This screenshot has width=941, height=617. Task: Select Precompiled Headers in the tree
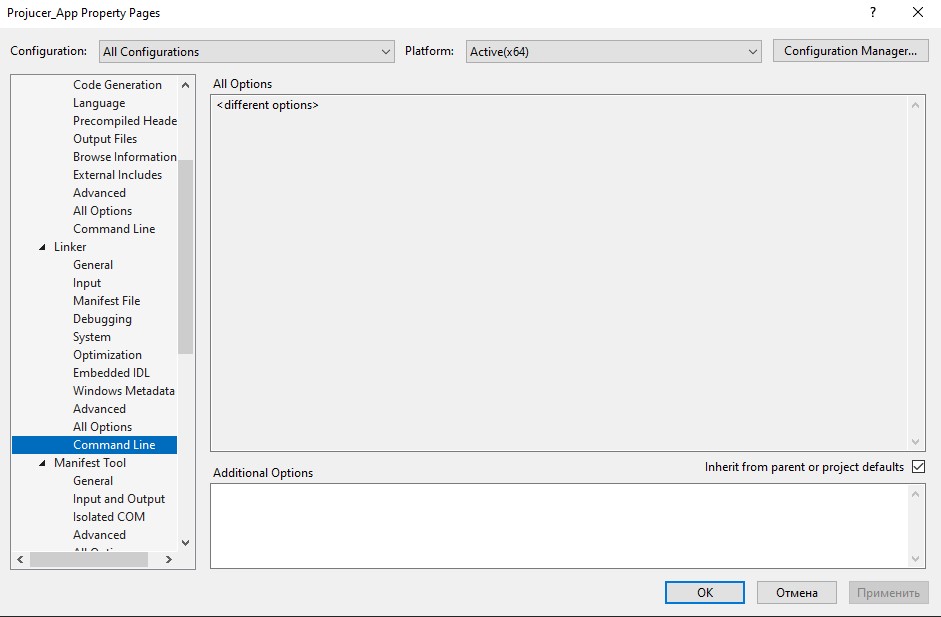point(125,121)
